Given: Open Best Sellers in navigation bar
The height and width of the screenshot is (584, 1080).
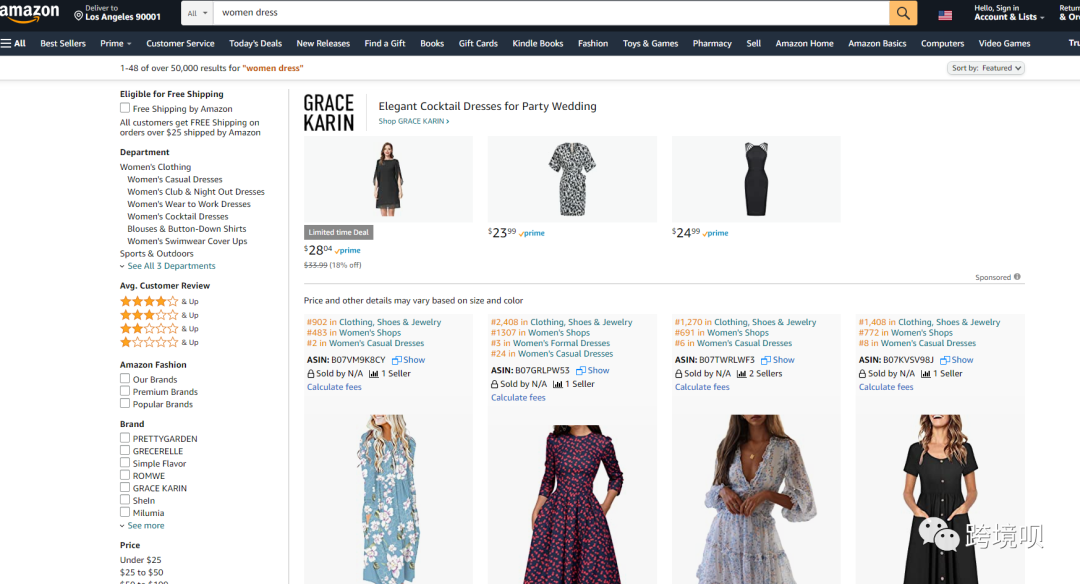Looking at the screenshot, I should pos(63,43).
